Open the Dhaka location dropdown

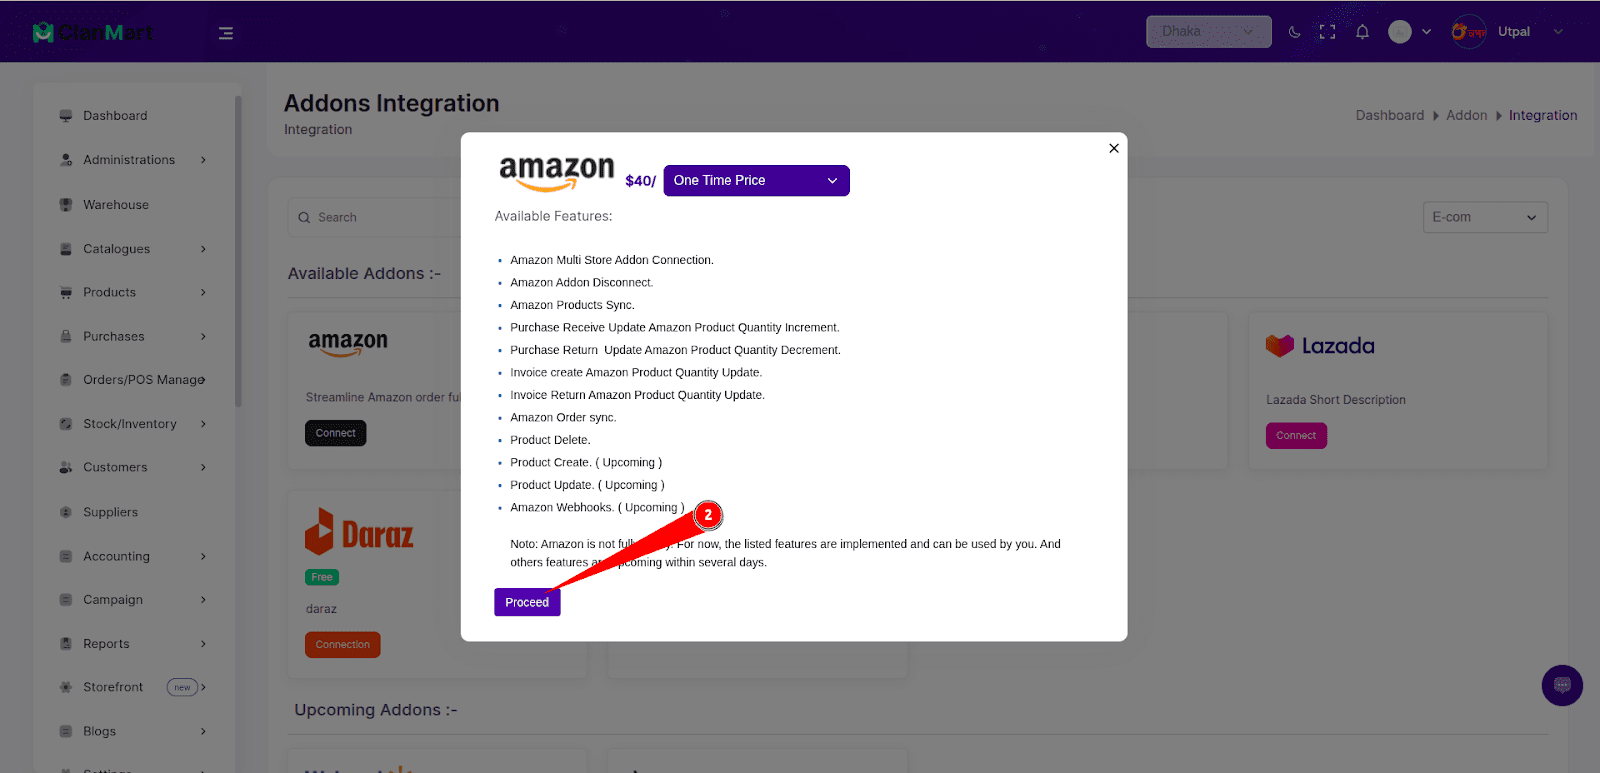(x=1208, y=31)
